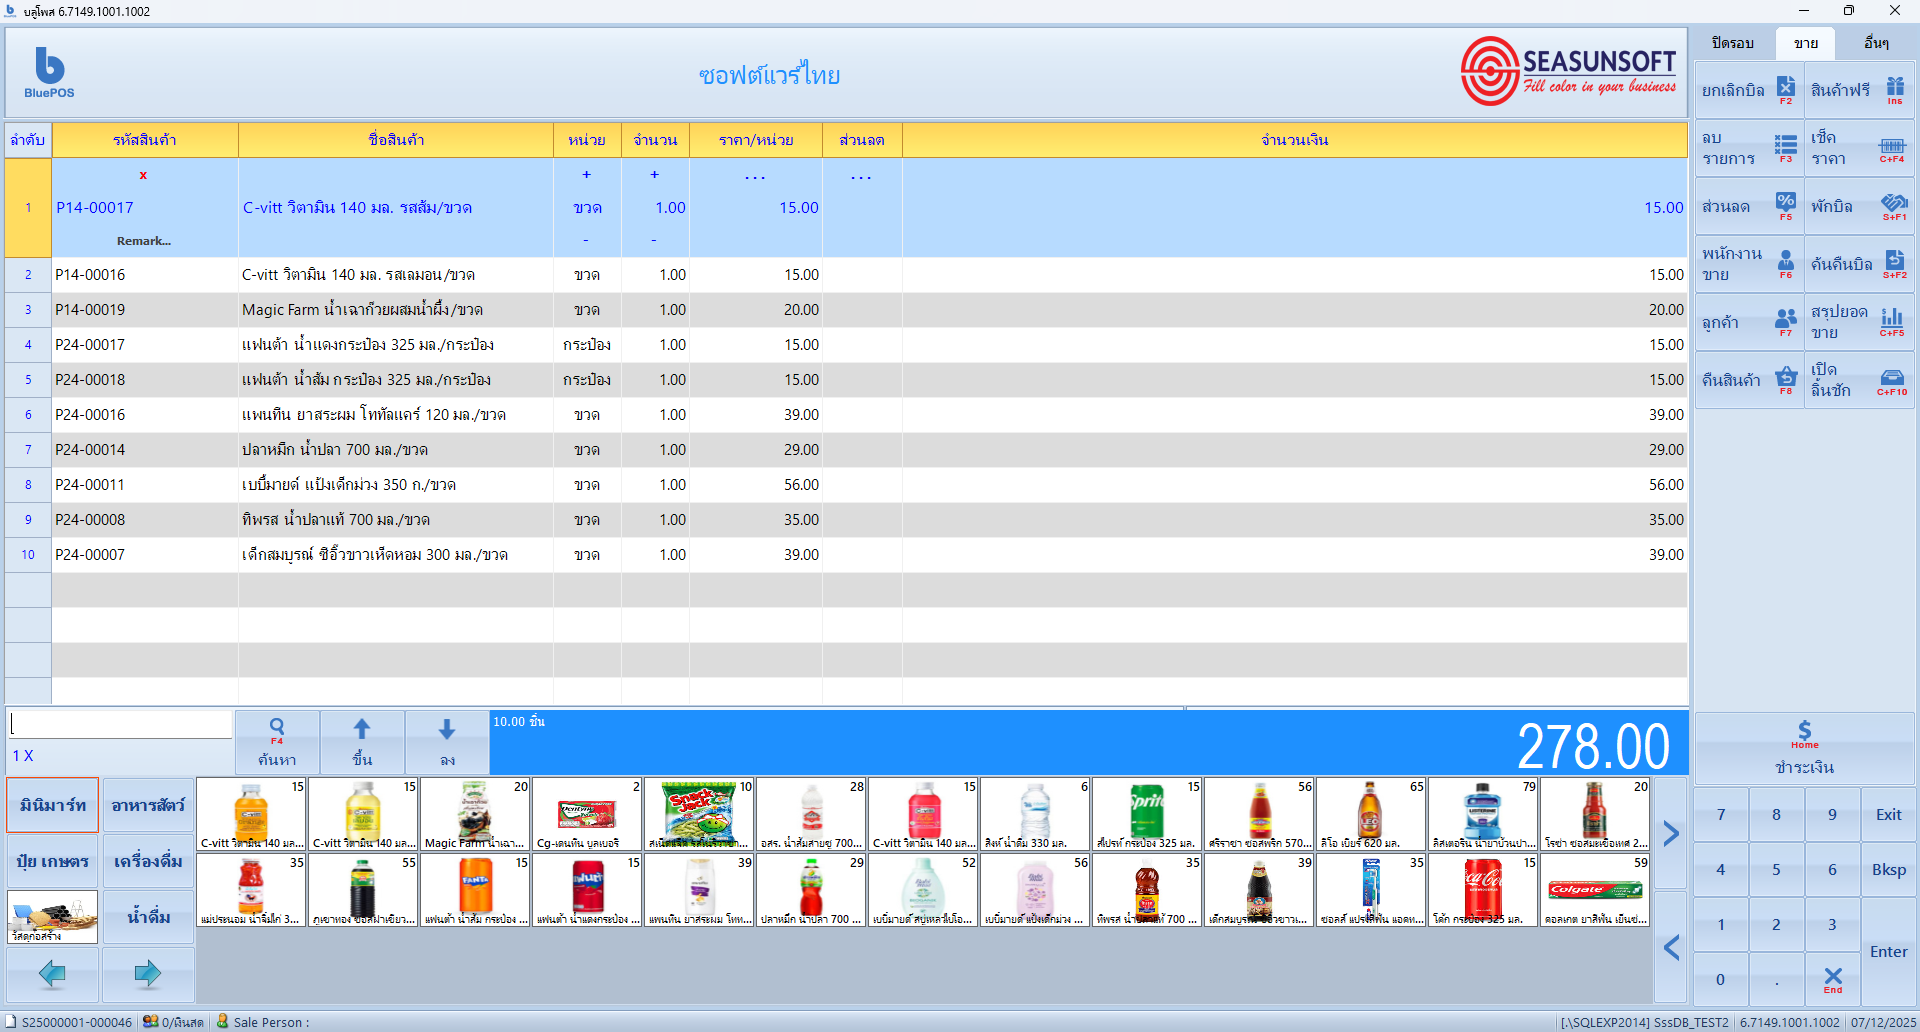Screen dimensions: 1920x1032
Task: Add a free item using สินค้าฟรี Ins
Action: 1858,90
